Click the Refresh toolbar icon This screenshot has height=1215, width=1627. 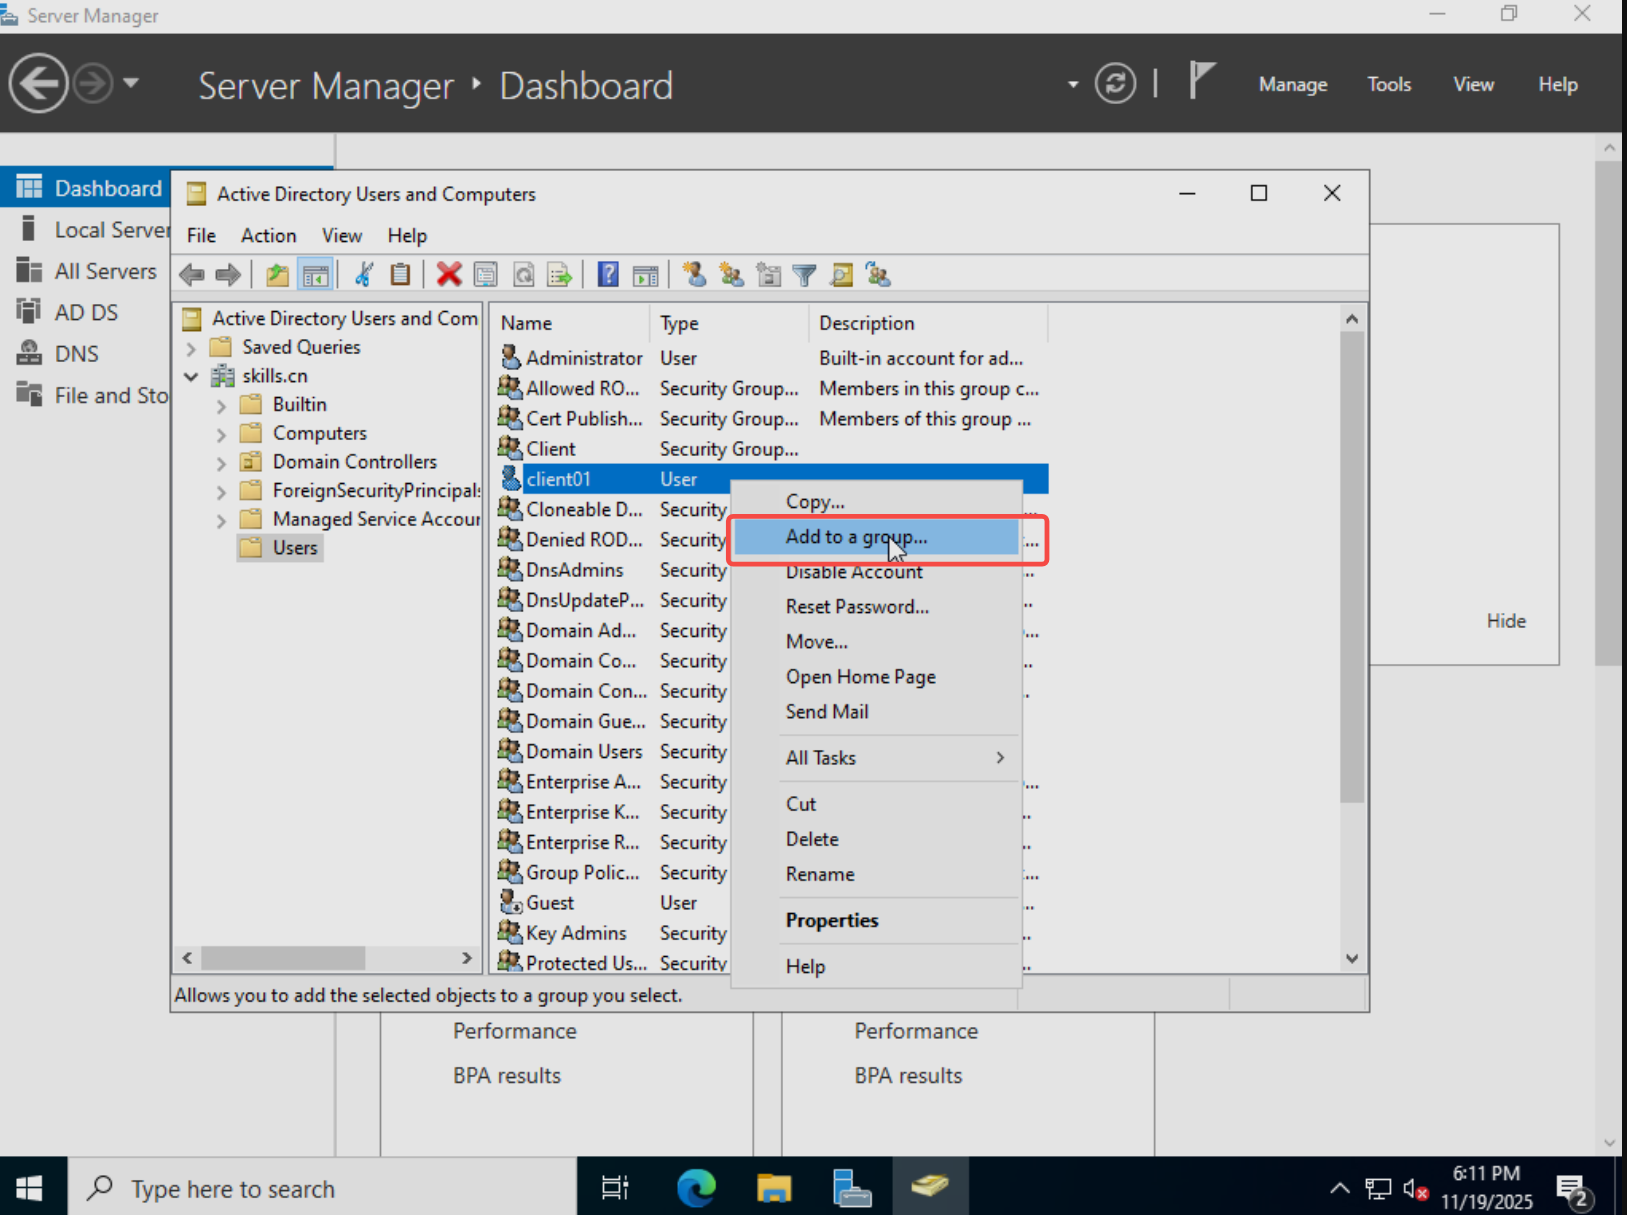(523, 274)
